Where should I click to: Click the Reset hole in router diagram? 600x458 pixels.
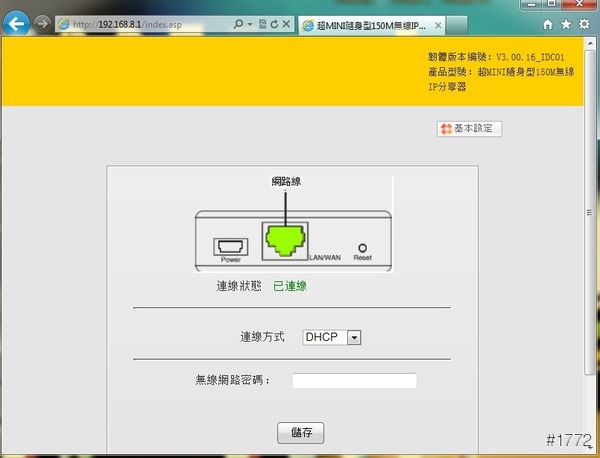[362, 247]
